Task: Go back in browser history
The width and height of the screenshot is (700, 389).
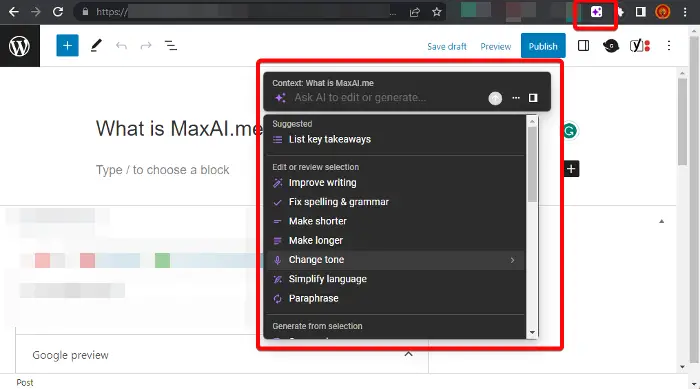Action: pyautogui.click(x=14, y=12)
